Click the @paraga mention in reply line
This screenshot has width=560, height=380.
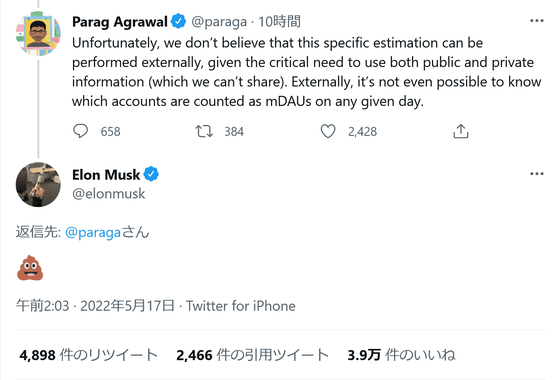click(x=93, y=232)
